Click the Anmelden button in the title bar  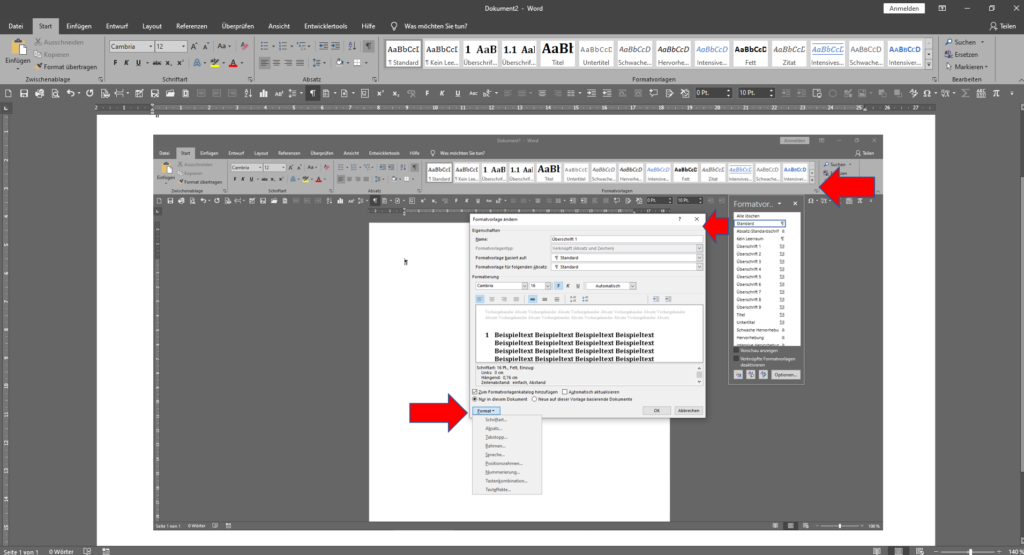click(904, 8)
